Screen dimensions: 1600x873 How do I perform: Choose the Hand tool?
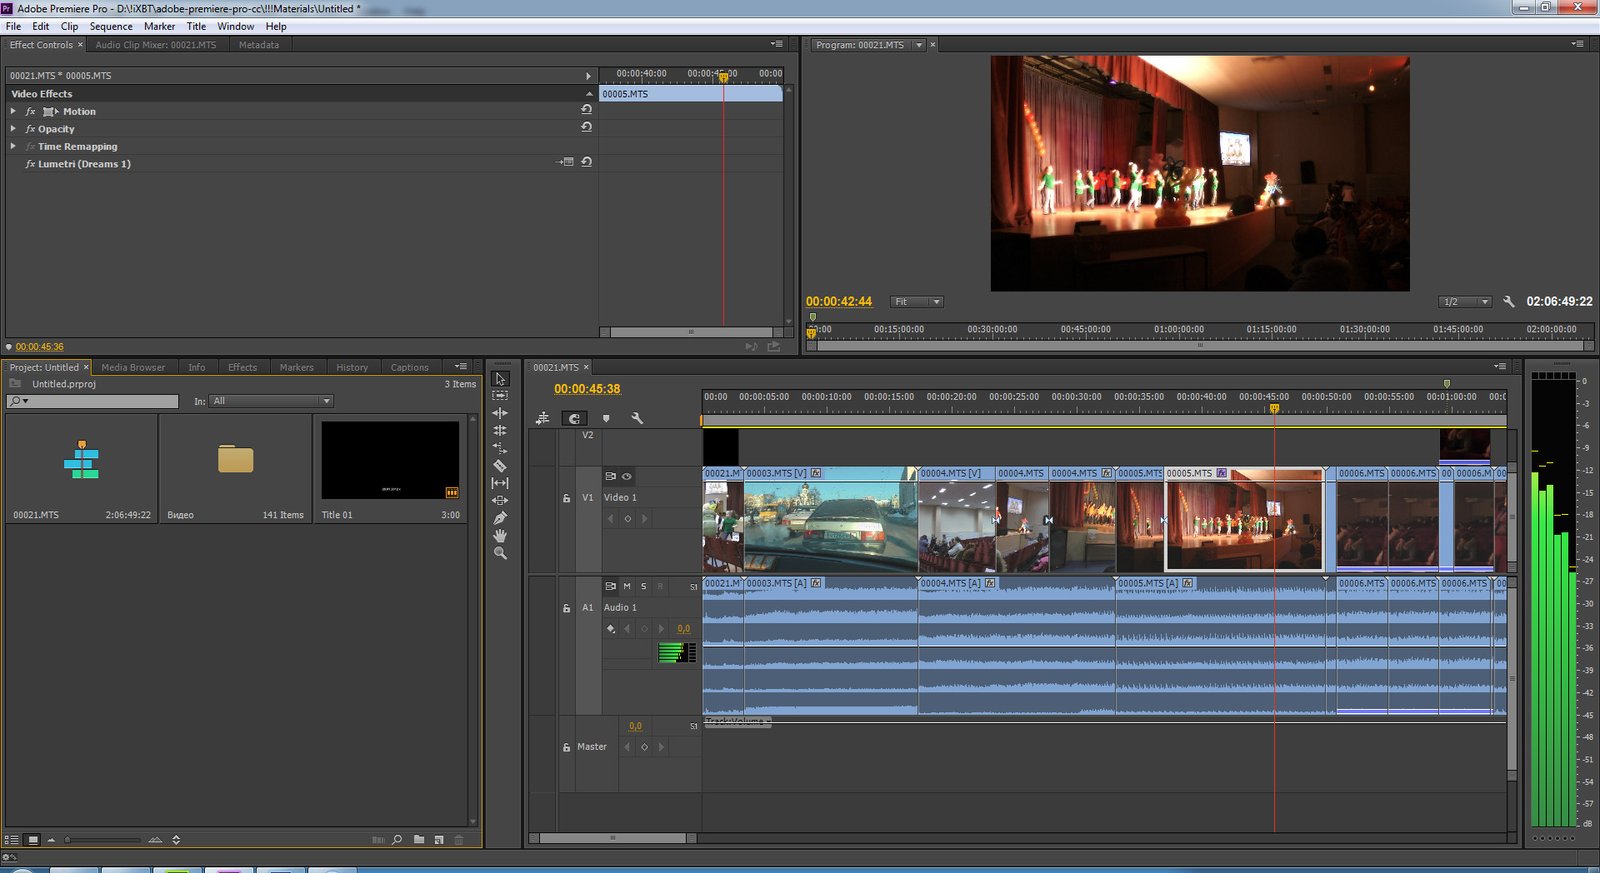(500, 536)
